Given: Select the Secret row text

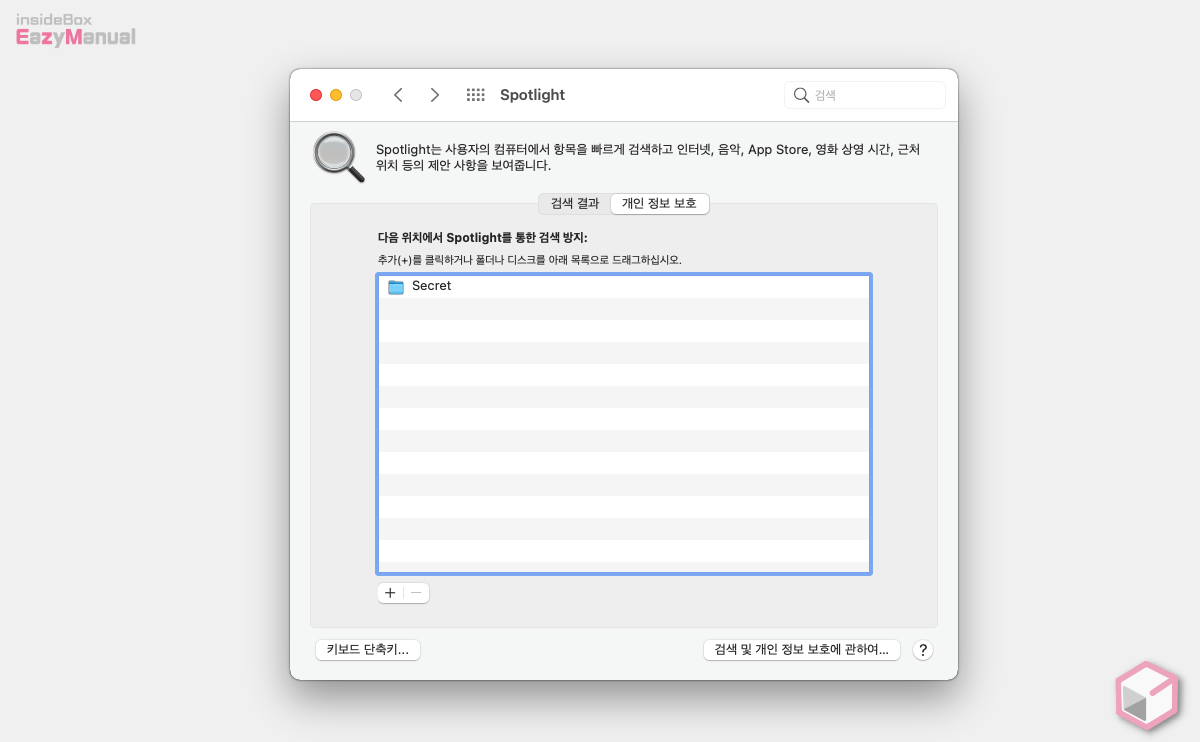Looking at the screenshot, I should [x=432, y=286].
